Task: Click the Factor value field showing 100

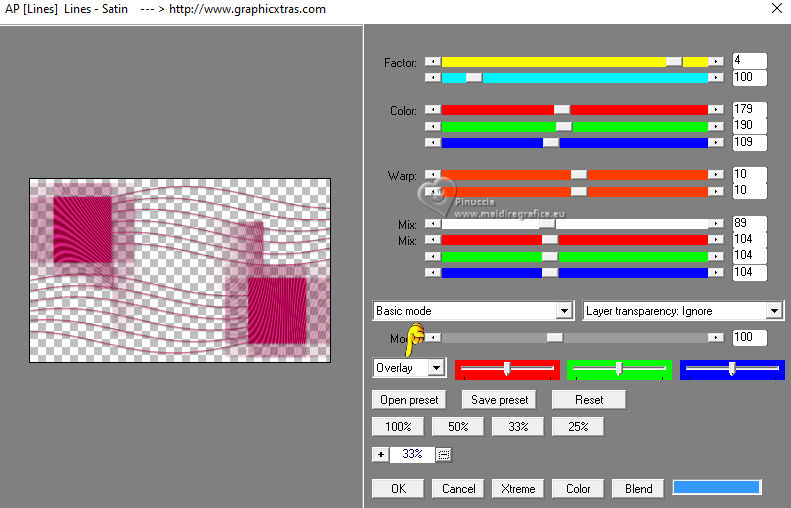Action: pos(750,77)
